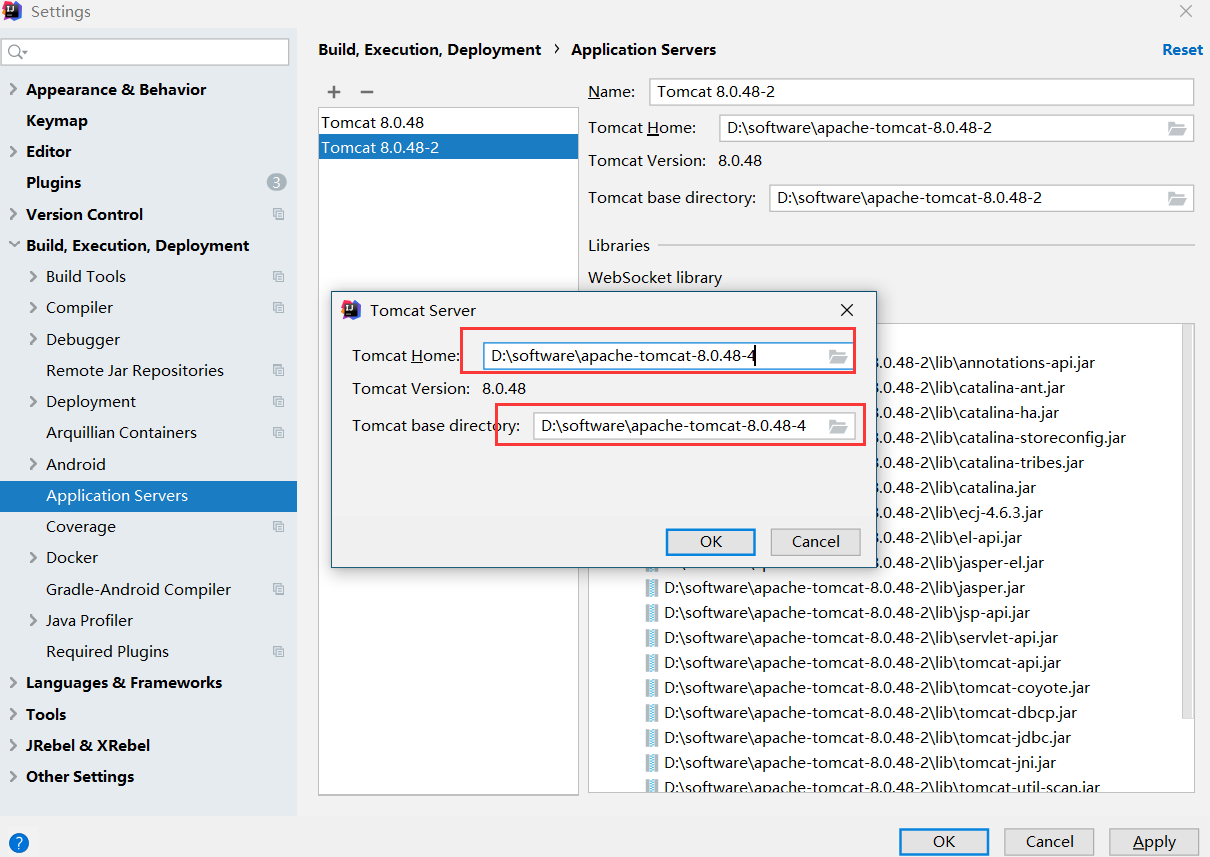Viewport: 1210px width, 857px height.
Task: Add a new application server with plus icon
Action: pos(334,92)
